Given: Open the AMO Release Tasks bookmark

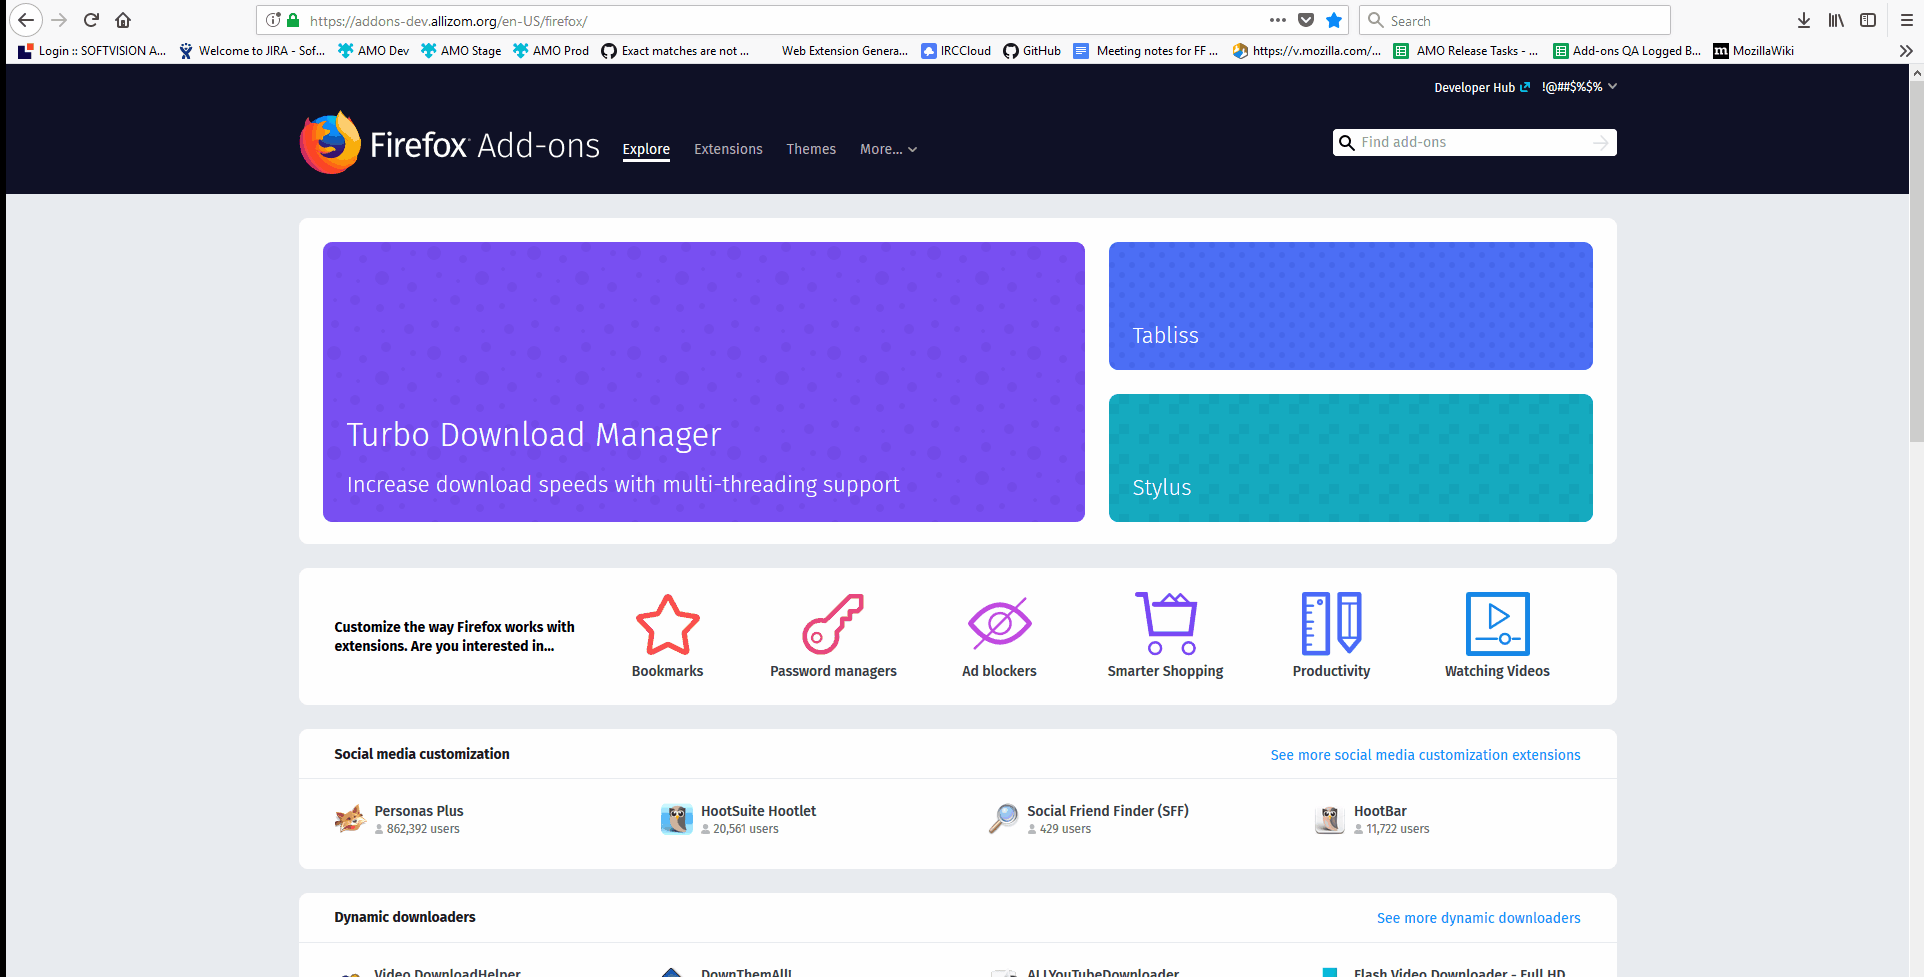Looking at the screenshot, I should pos(1466,51).
